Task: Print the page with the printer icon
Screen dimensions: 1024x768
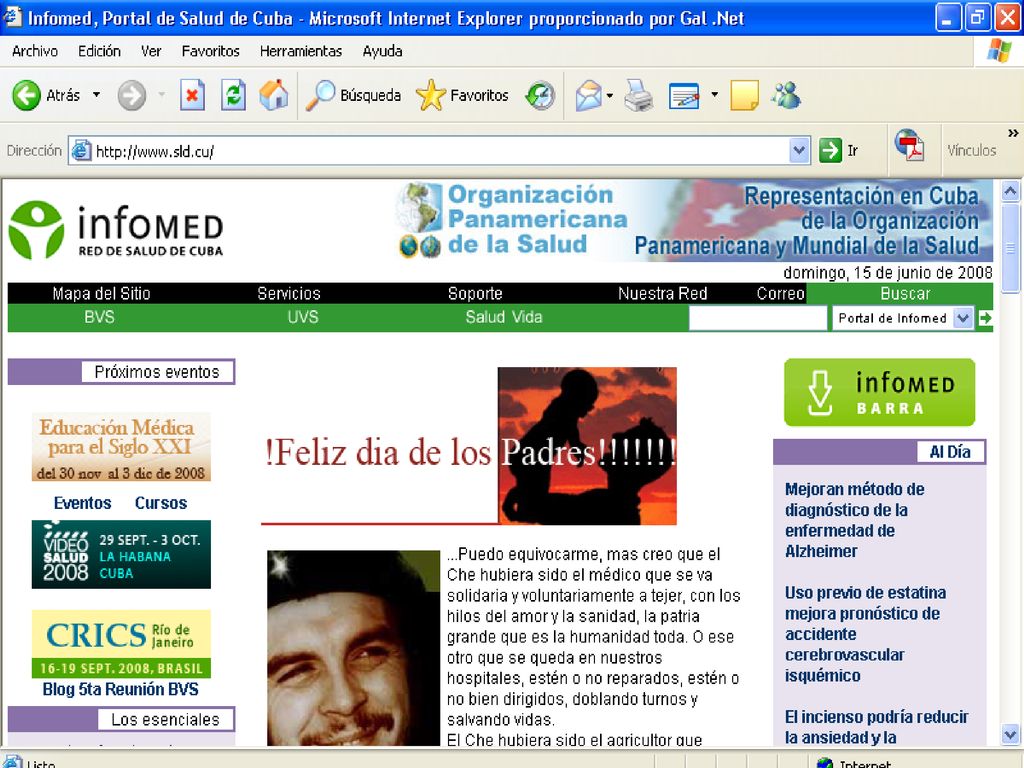Action: (x=638, y=96)
